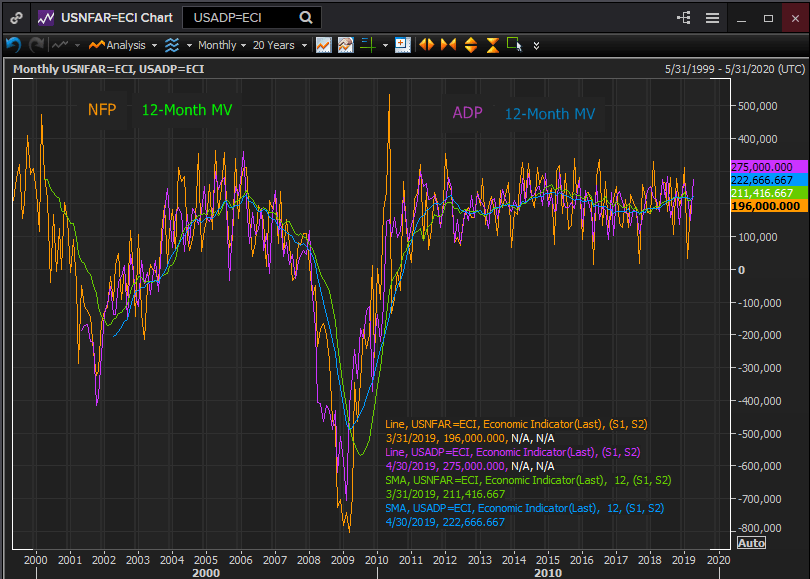Toggle Auto scaling at bottom right
The image size is (810, 579).
pyautogui.click(x=751, y=542)
